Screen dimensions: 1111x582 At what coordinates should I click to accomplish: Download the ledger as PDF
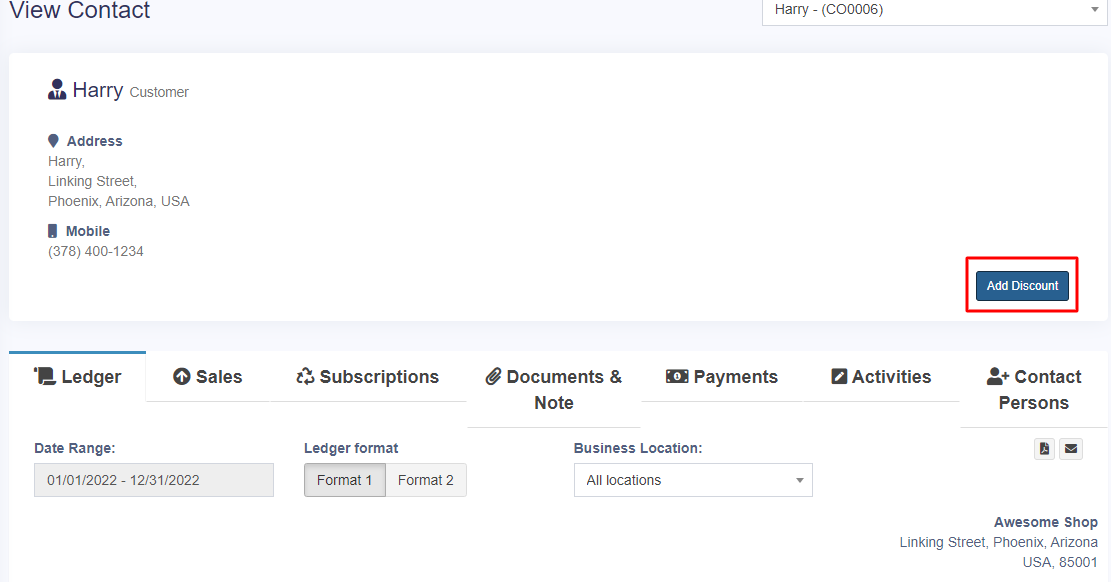[1044, 449]
